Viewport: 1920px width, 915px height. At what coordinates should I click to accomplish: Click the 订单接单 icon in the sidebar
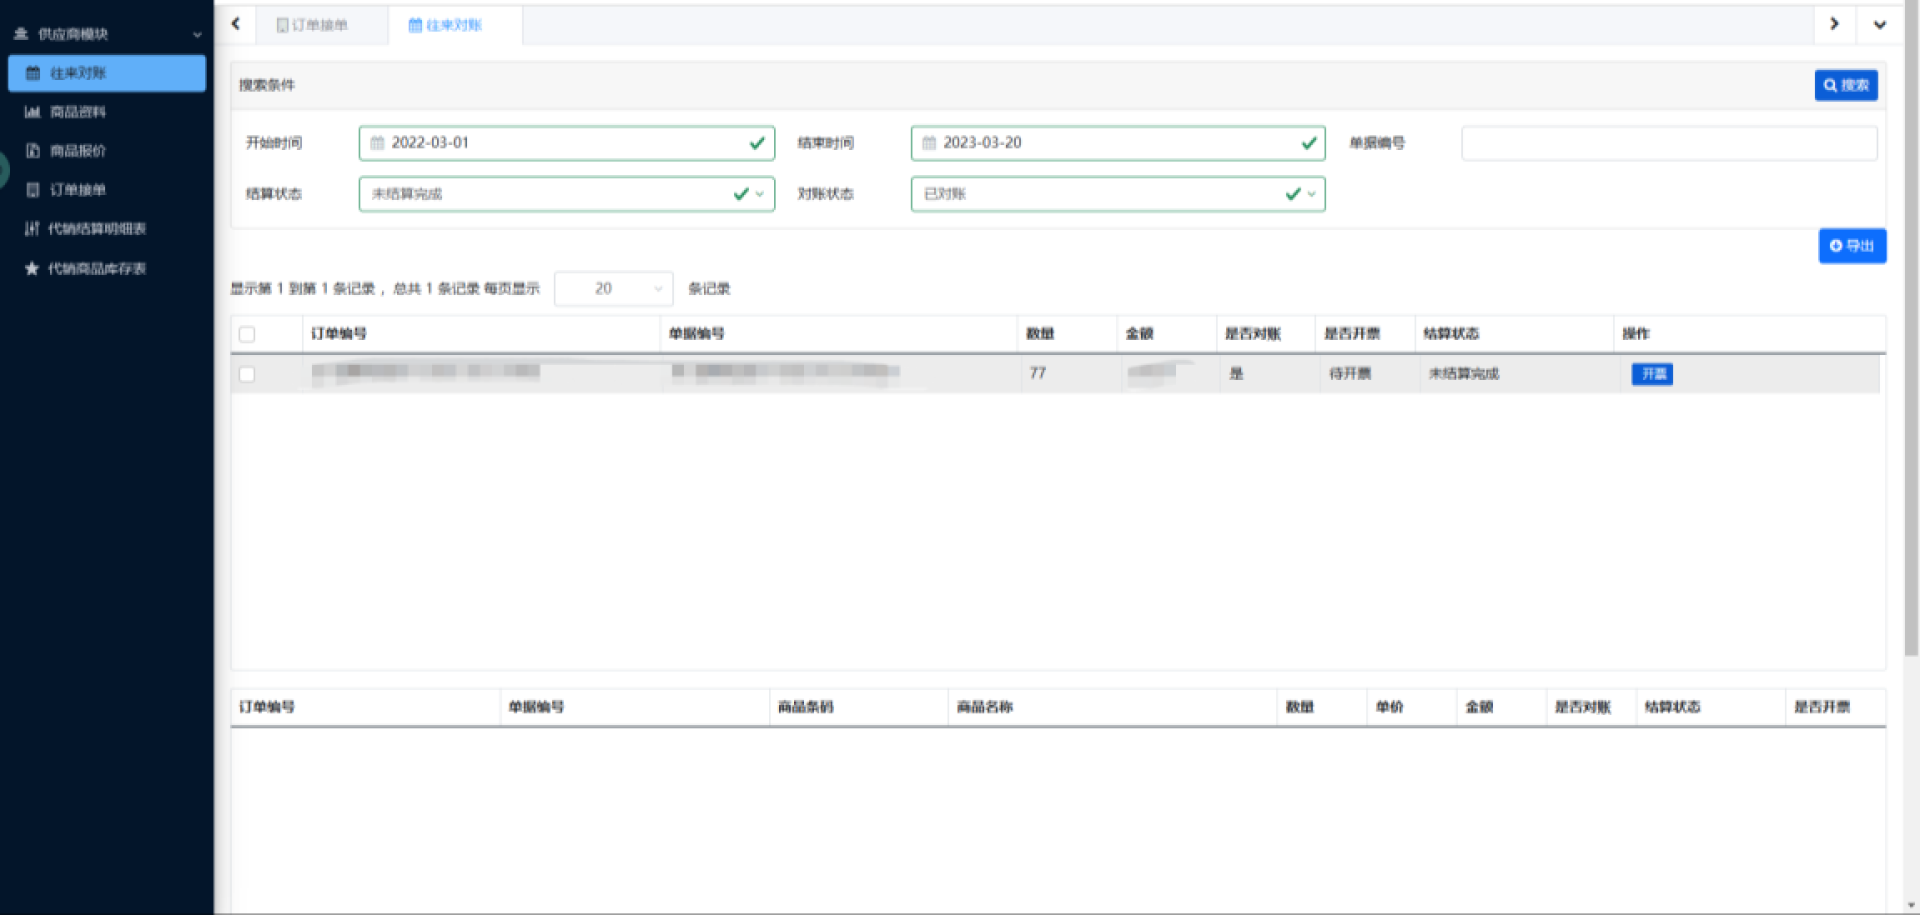32,190
